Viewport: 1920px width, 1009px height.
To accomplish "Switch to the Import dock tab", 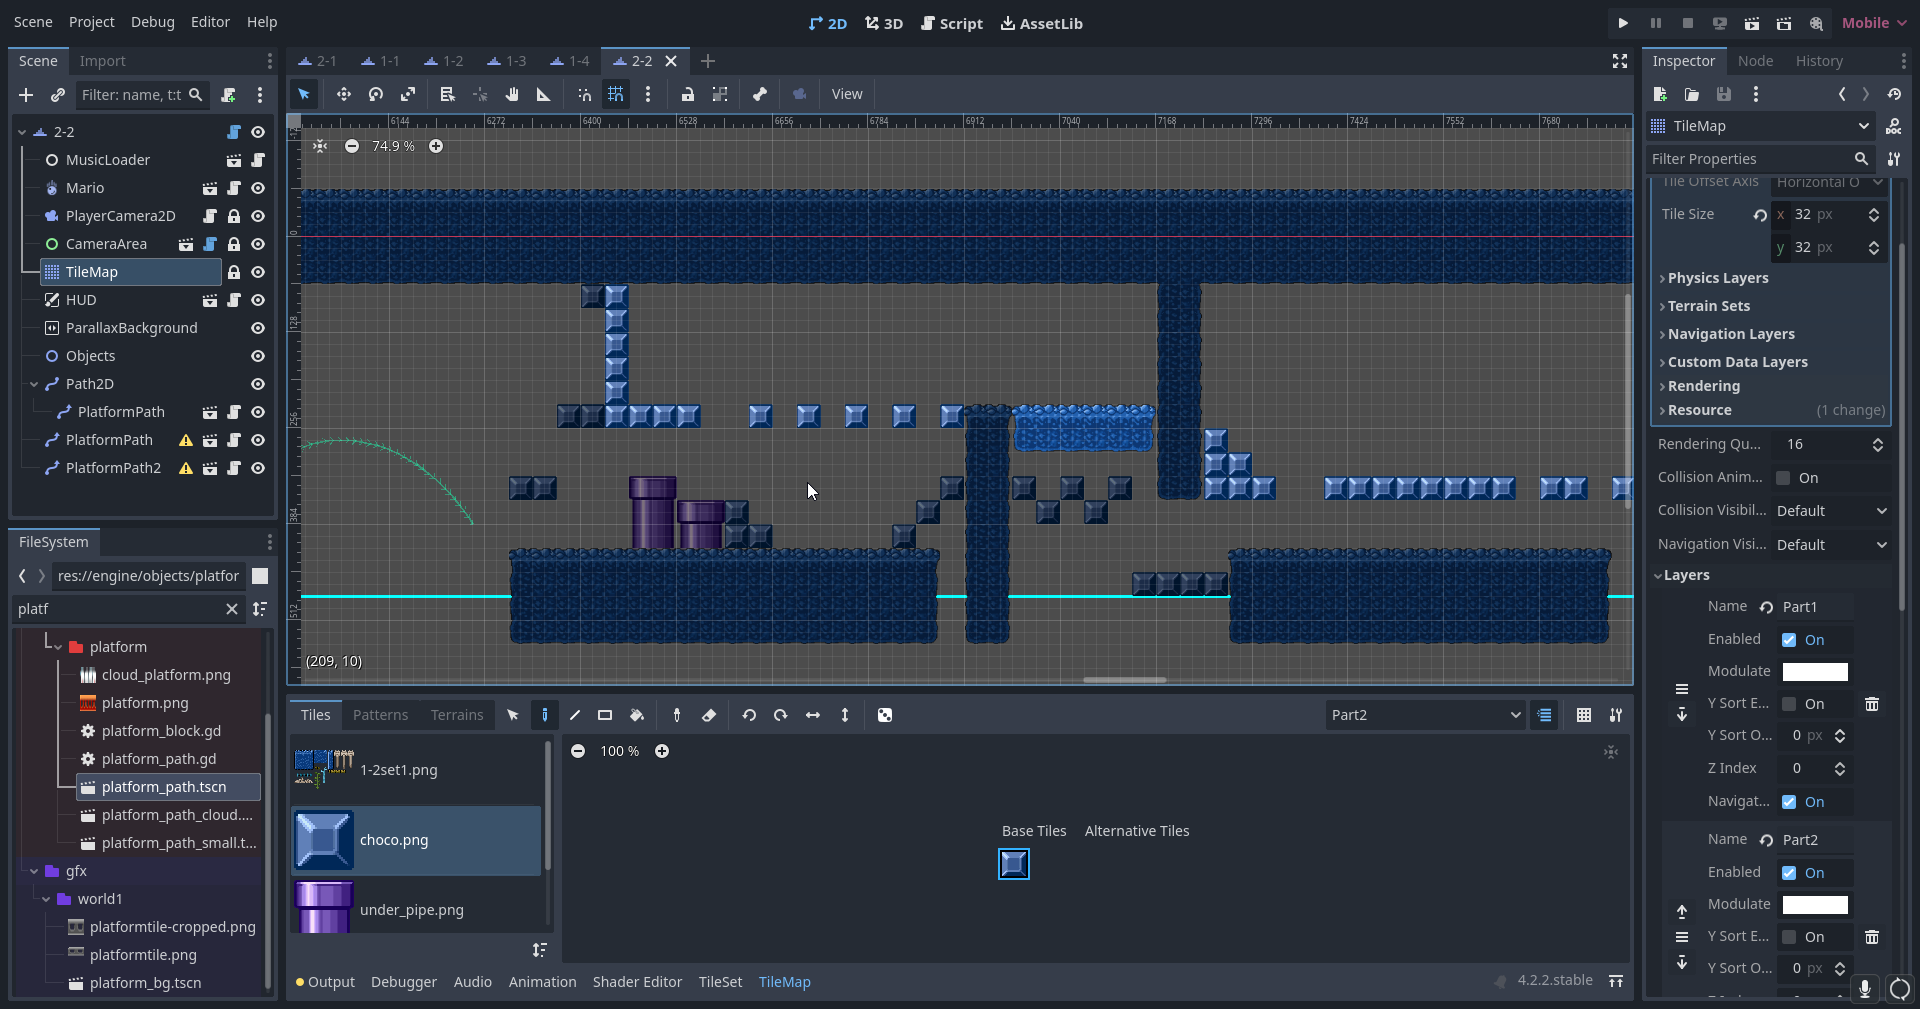I will (x=103, y=61).
